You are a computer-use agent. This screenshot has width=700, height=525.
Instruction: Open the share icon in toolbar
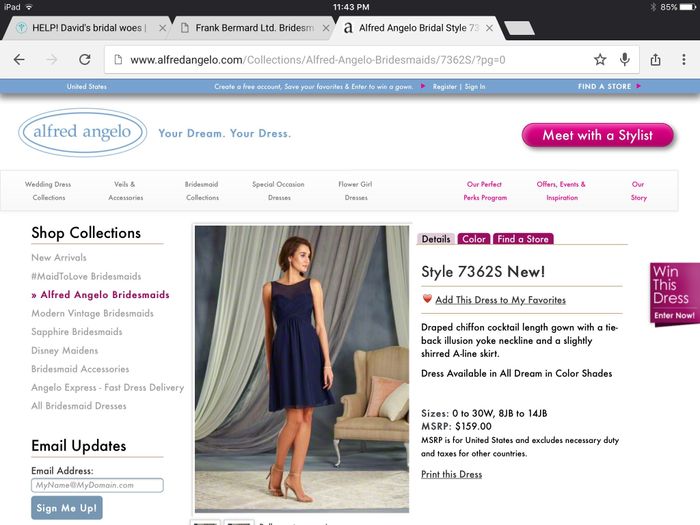tap(656, 59)
